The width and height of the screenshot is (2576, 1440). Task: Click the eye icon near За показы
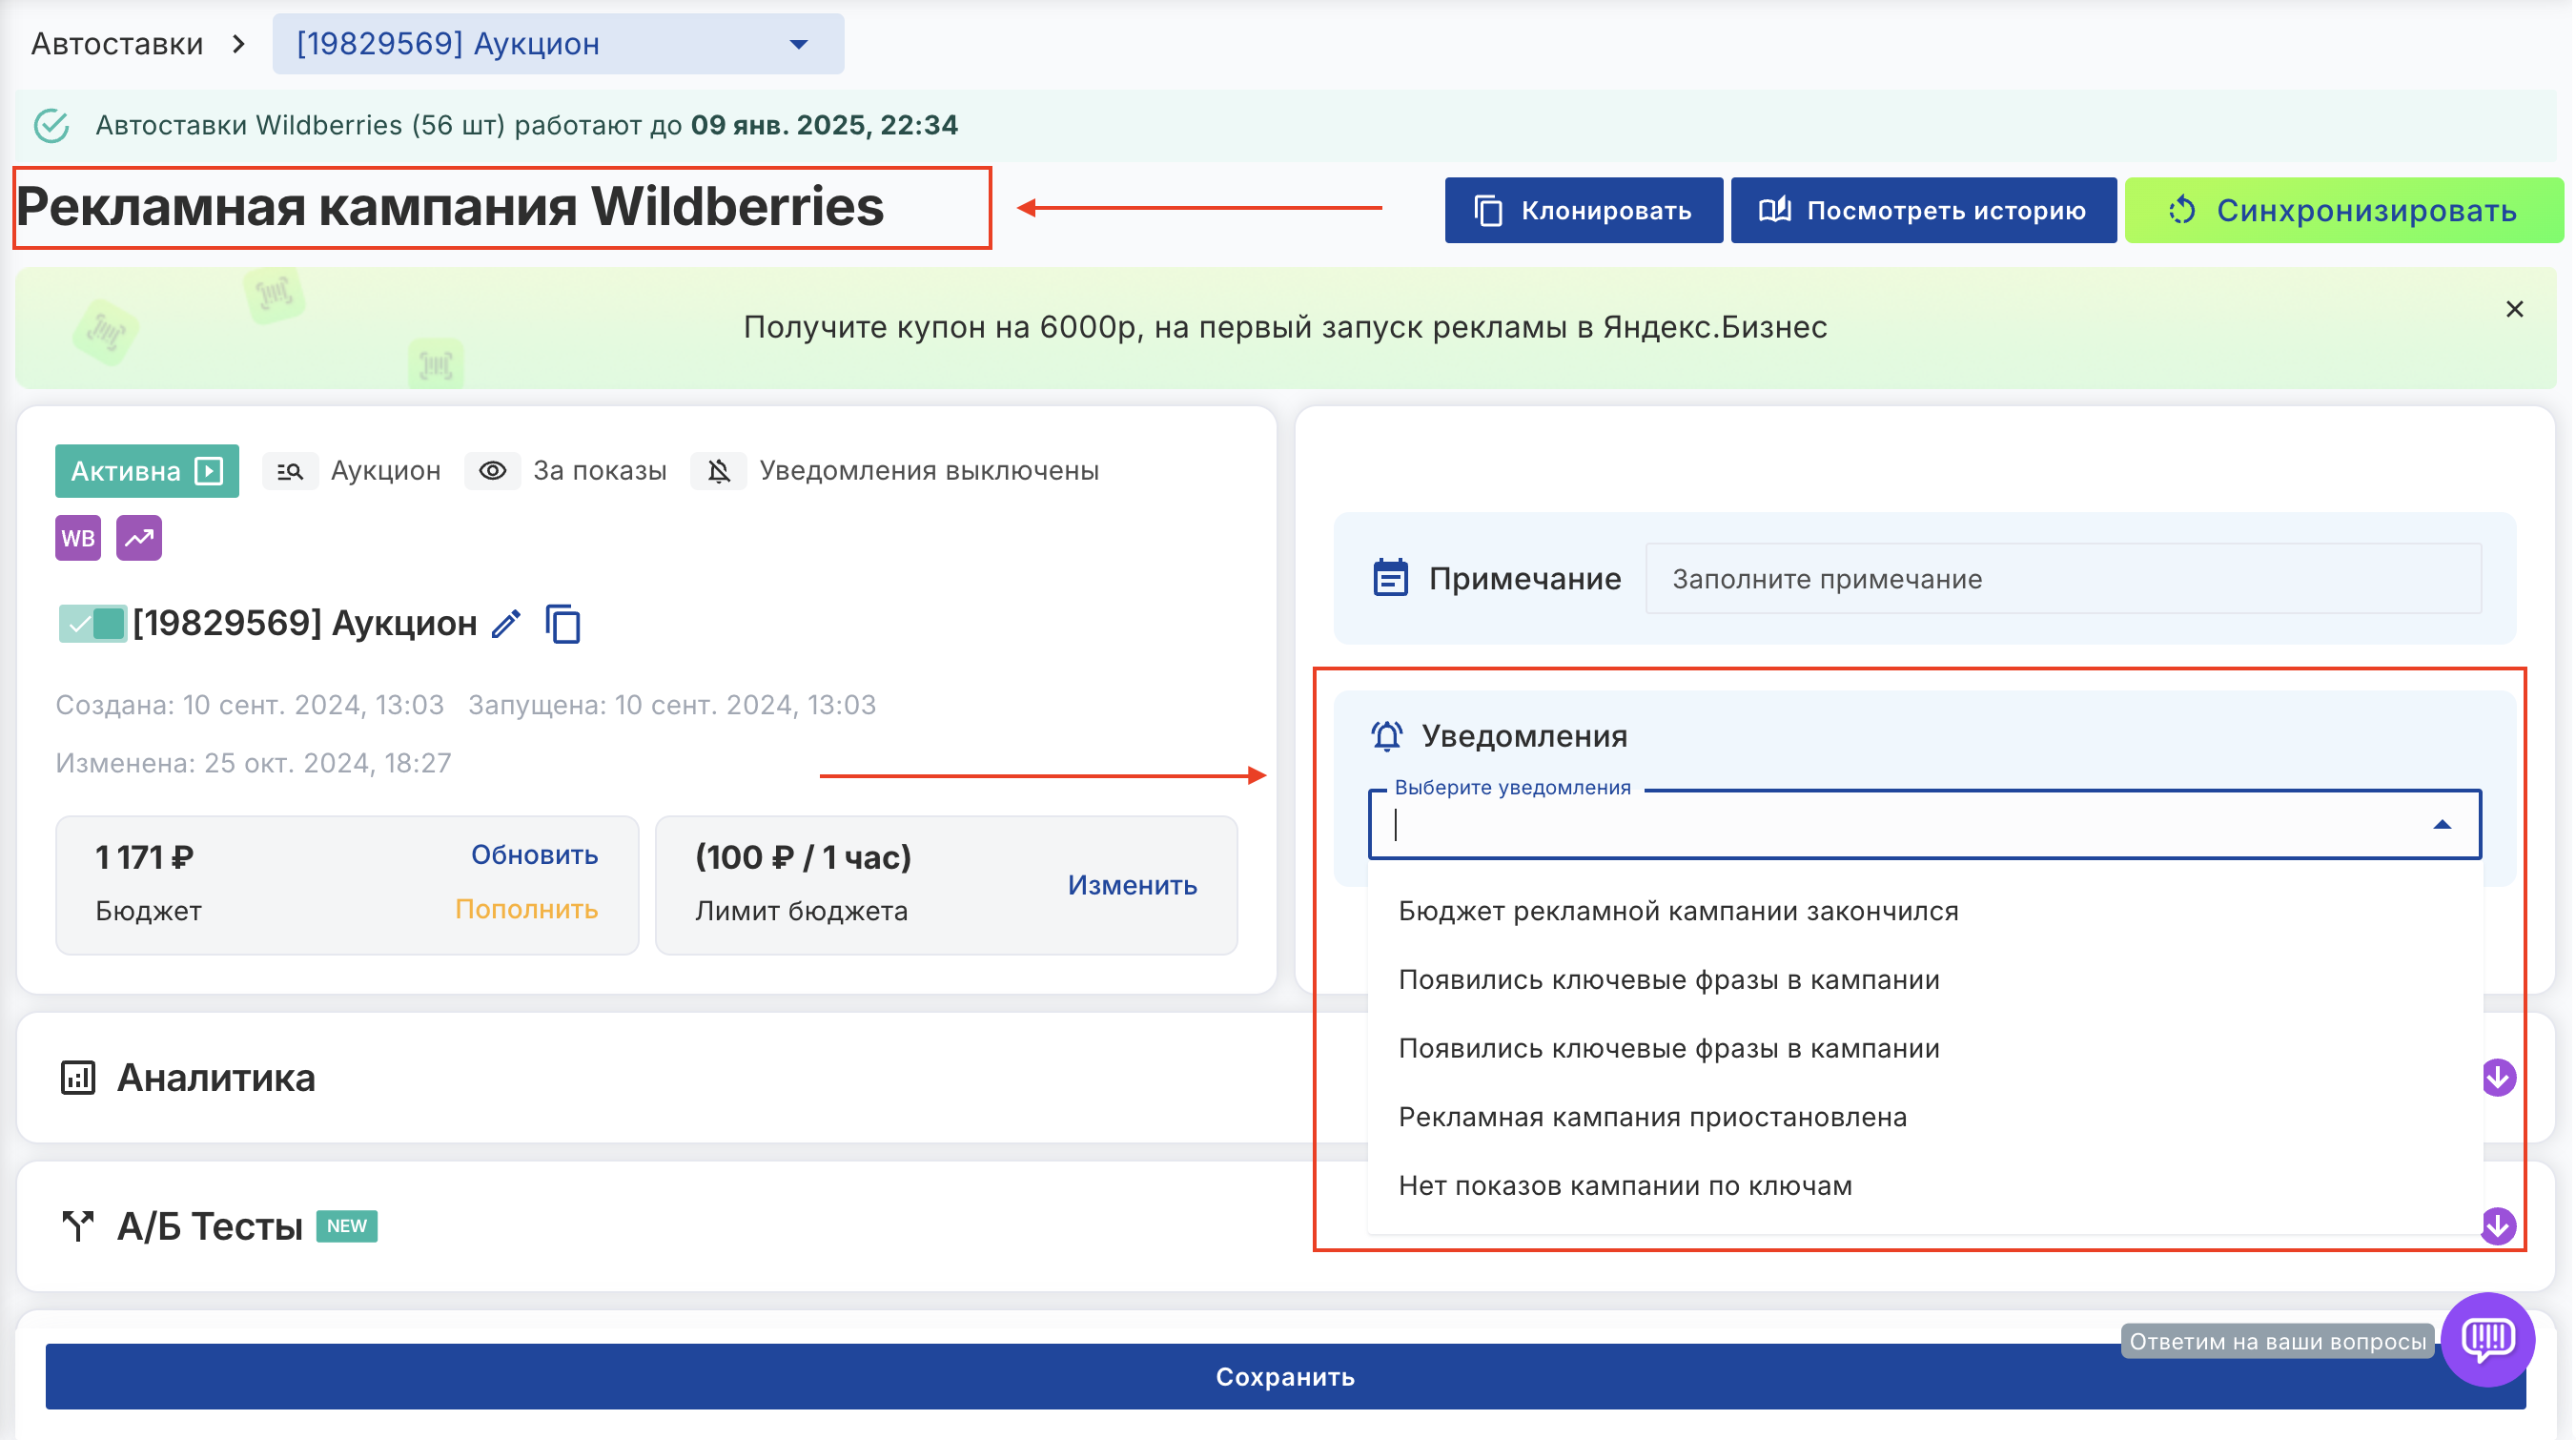coord(493,471)
